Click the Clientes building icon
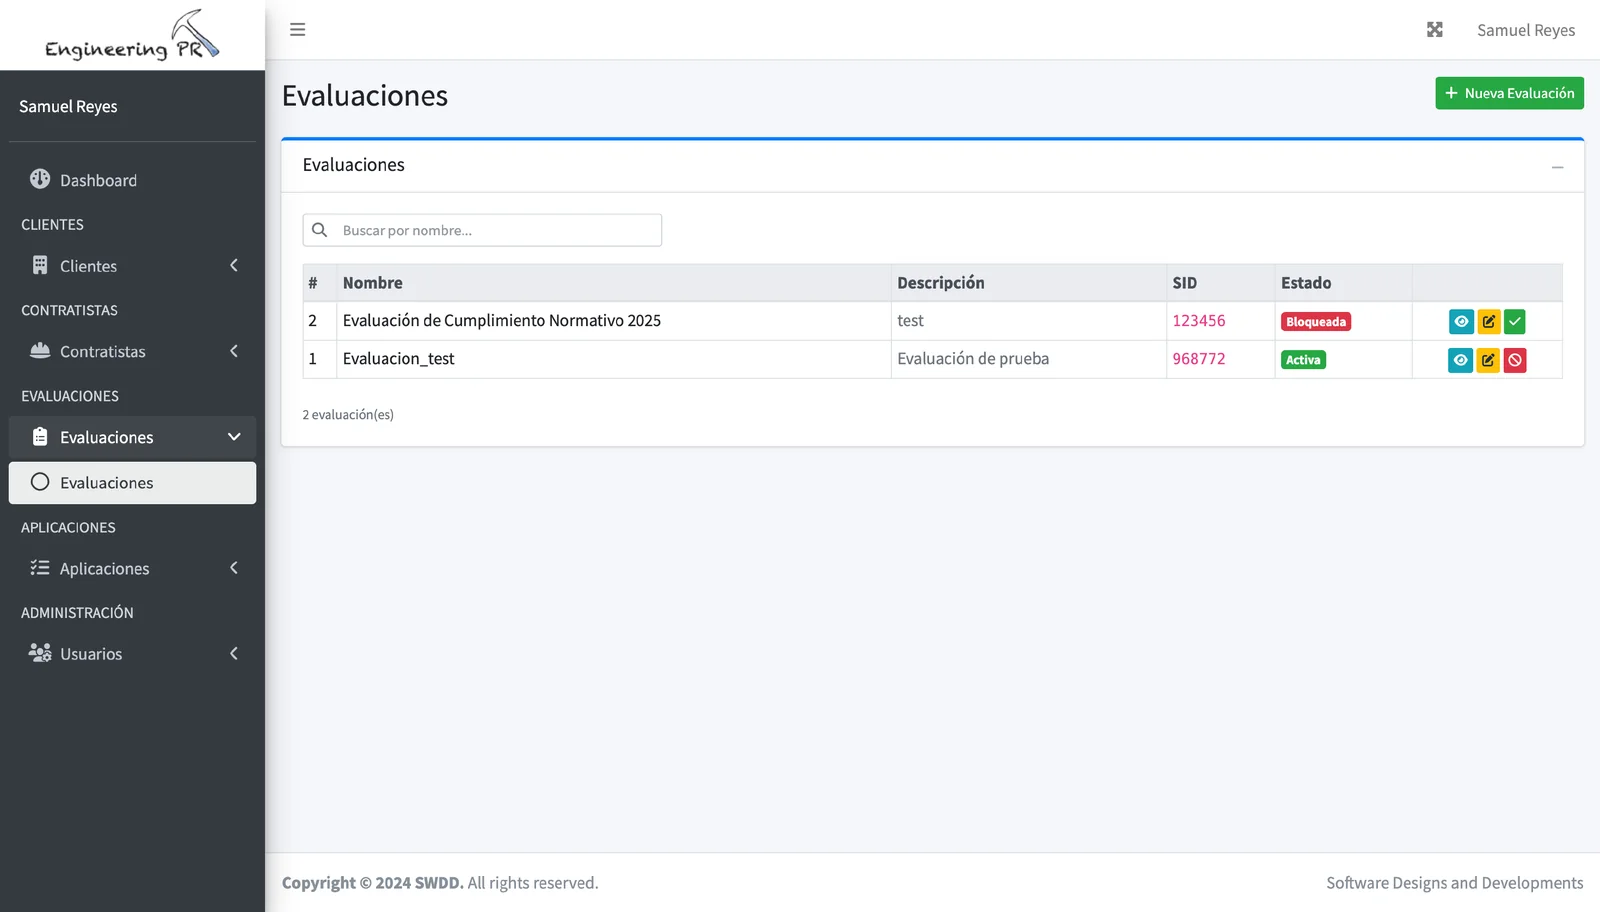 [40, 265]
